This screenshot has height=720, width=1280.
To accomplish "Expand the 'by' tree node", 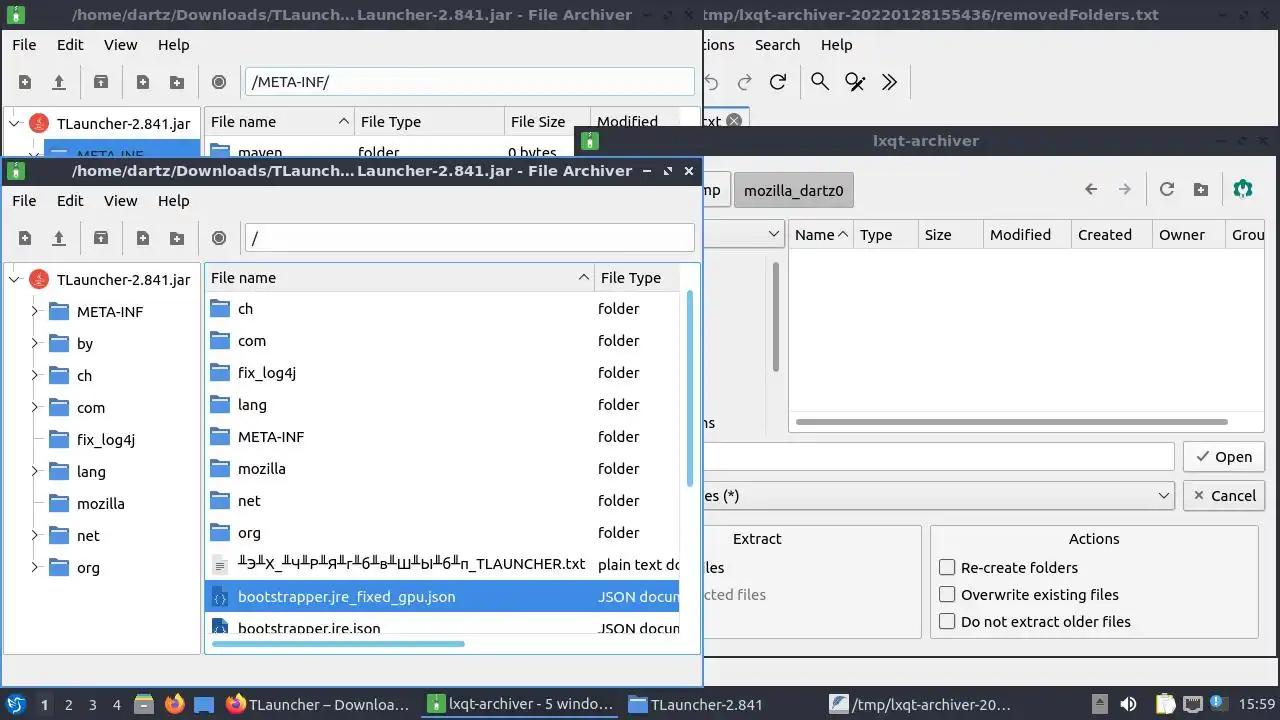I will 35,344.
